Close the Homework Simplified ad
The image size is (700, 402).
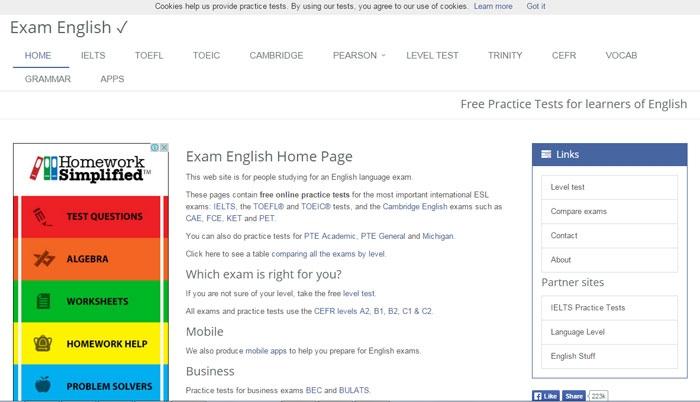(x=164, y=147)
